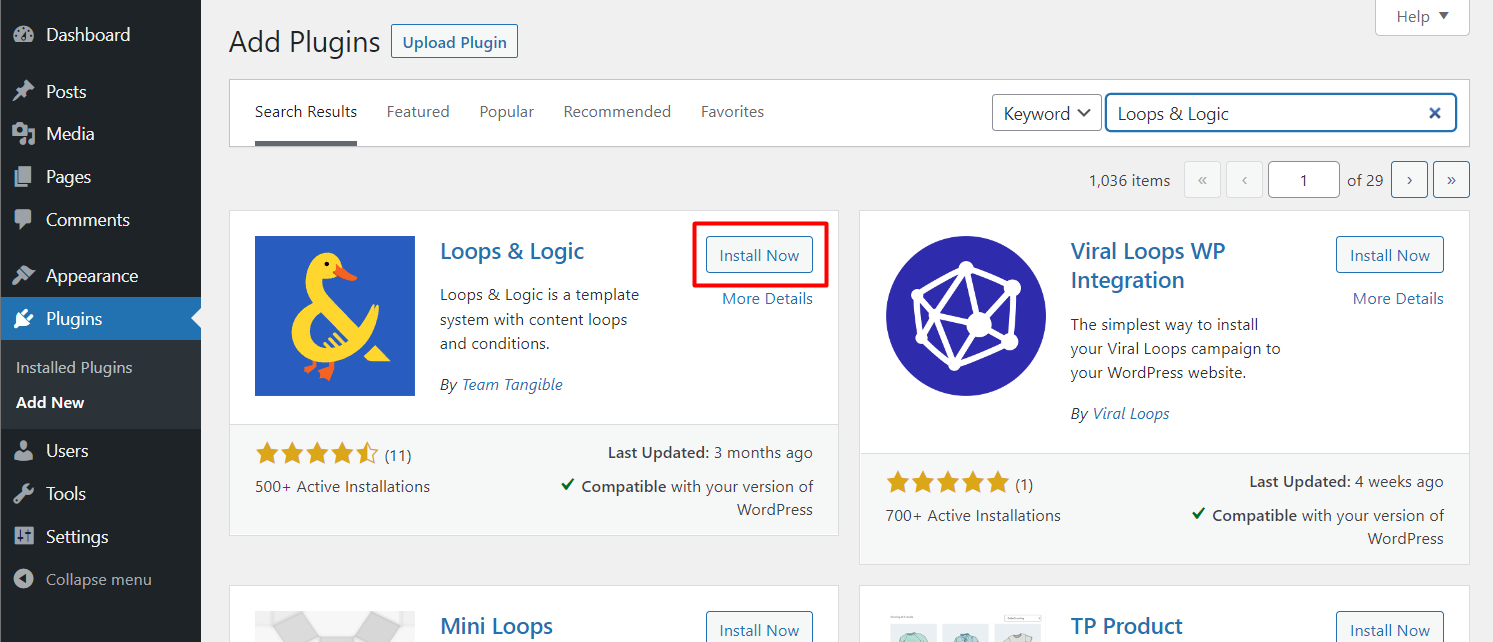Click the Settings sliders icon in sidebar
1493x642 pixels.
[x=24, y=537]
